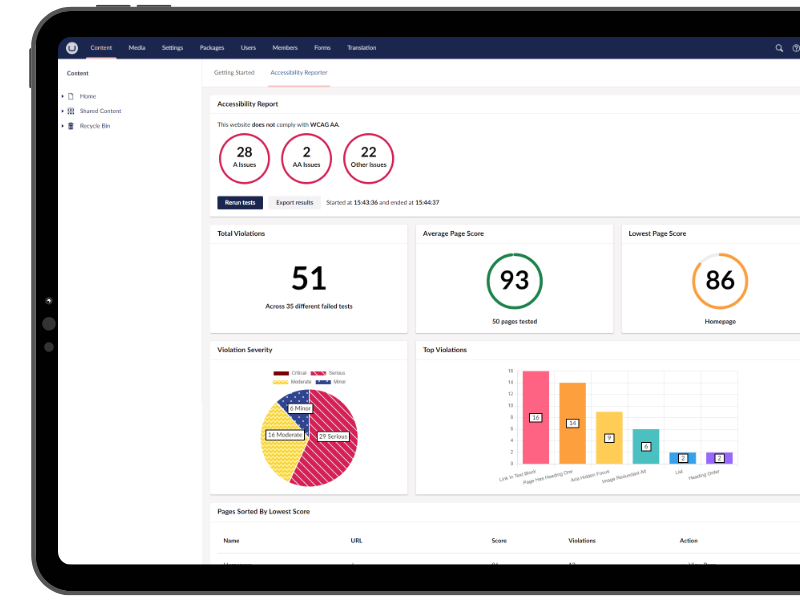Expand the Shared Content tree item
The image size is (800, 600).
pos(62,111)
